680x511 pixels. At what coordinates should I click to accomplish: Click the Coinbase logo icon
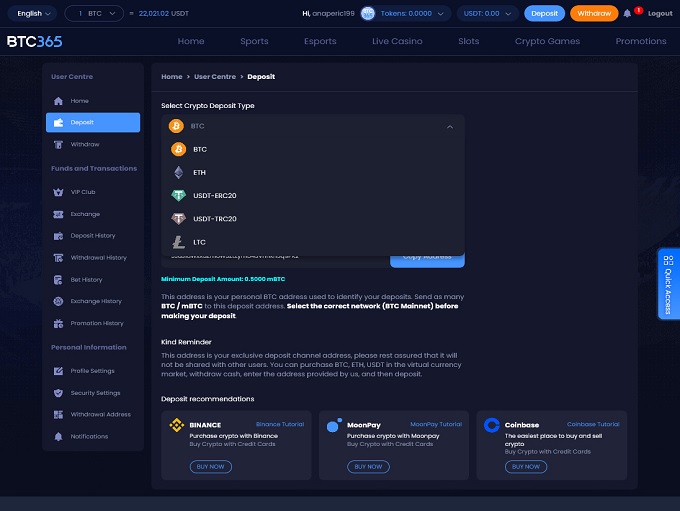click(x=491, y=425)
